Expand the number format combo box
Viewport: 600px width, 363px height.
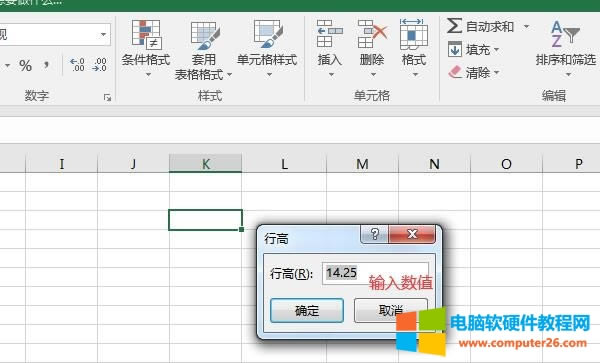tap(103, 34)
